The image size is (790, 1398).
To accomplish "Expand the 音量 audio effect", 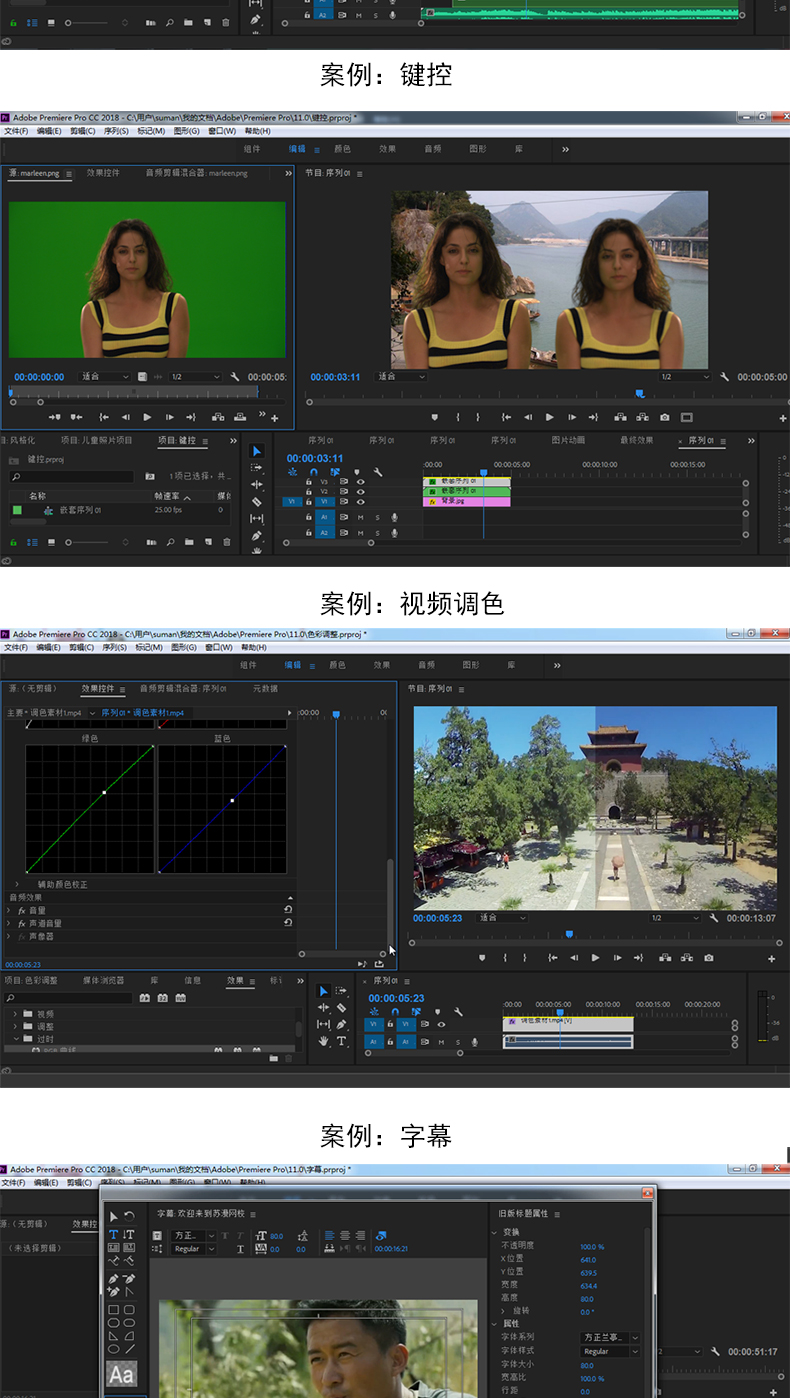I will click(9, 910).
